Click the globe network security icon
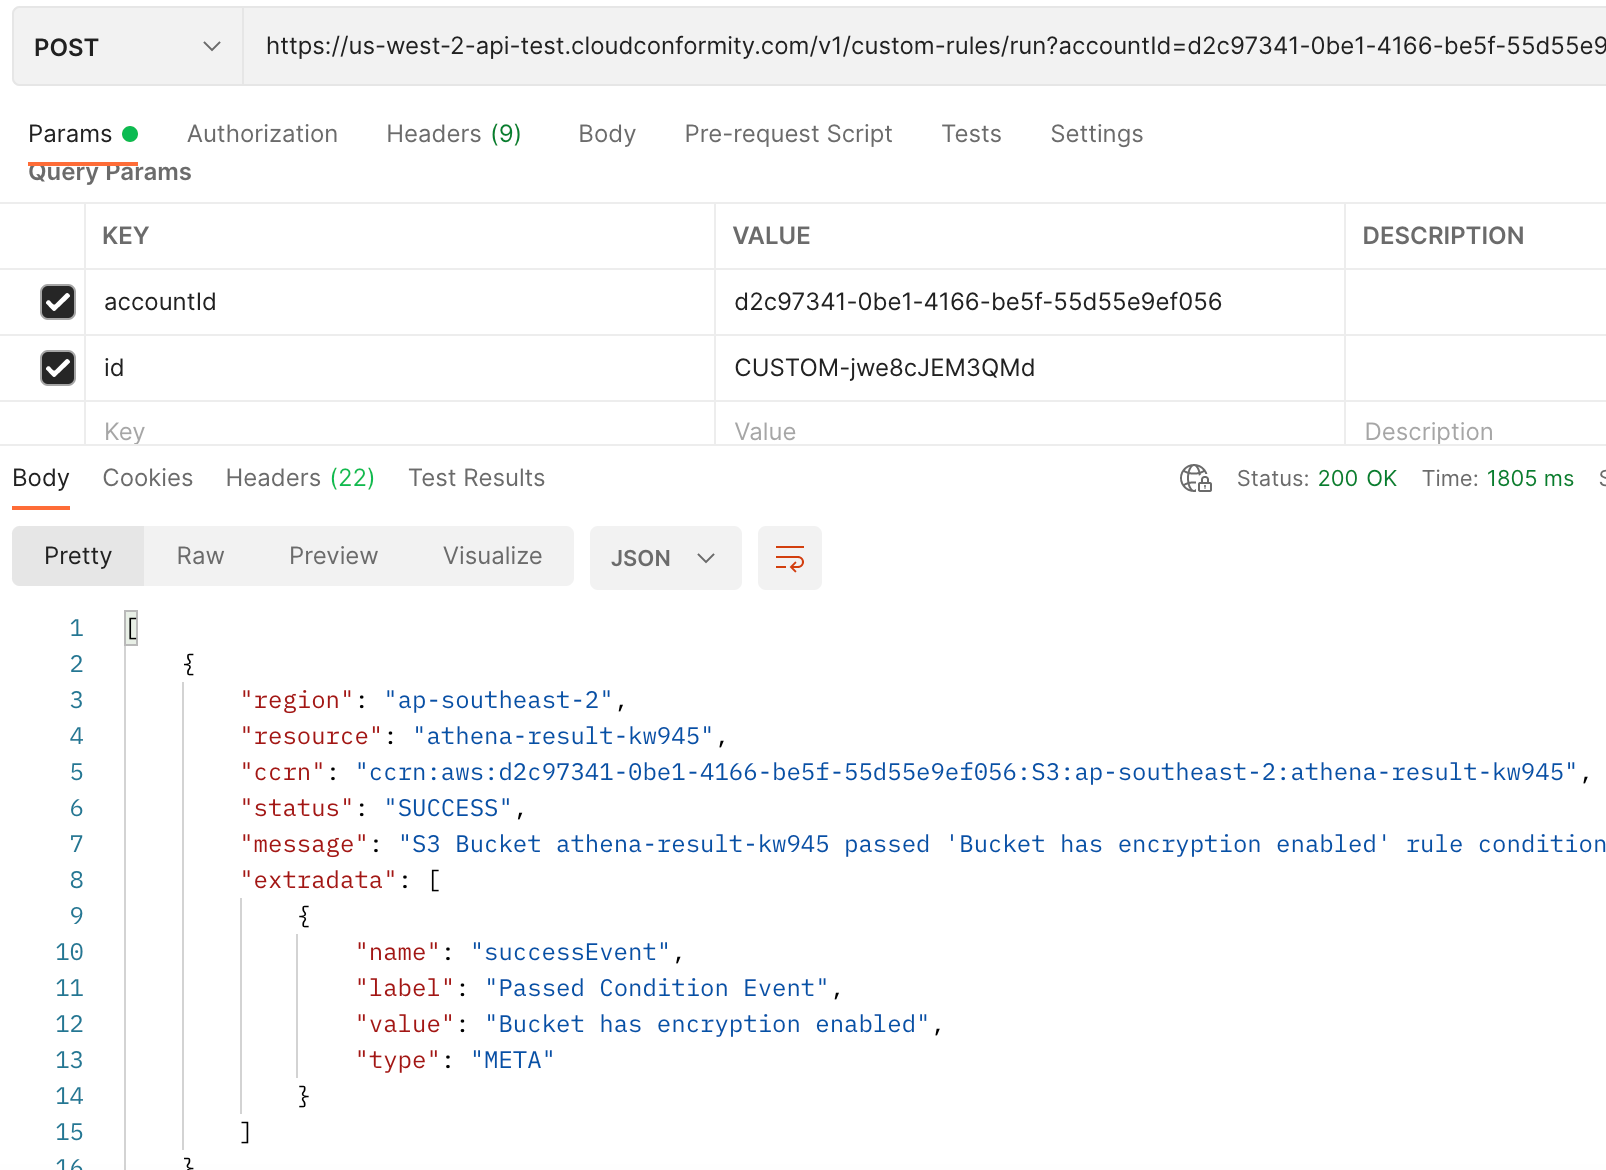Viewport: 1606px width, 1170px height. (x=1195, y=479)
